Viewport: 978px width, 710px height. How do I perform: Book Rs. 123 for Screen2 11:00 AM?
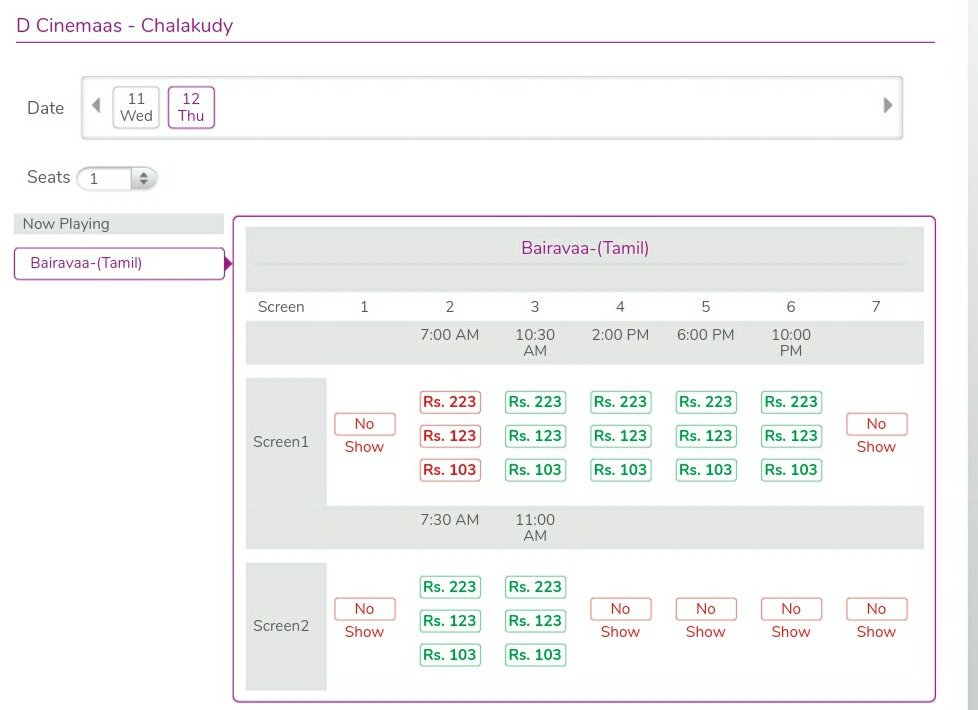(x=535, y=621)
